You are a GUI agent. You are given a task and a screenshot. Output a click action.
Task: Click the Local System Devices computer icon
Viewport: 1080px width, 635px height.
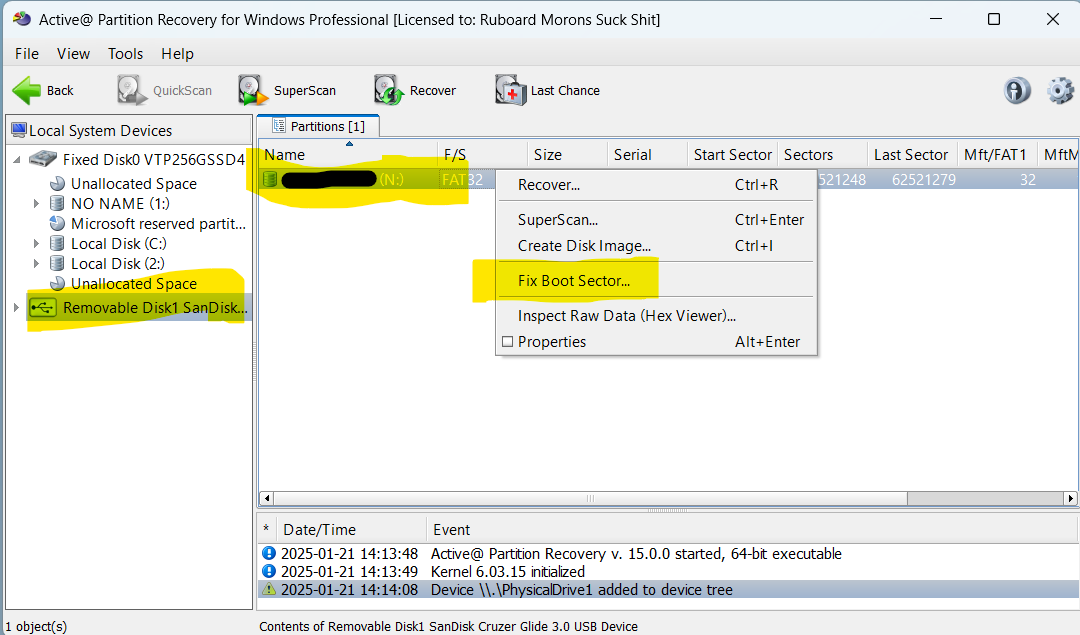click(x=19, y=130)
